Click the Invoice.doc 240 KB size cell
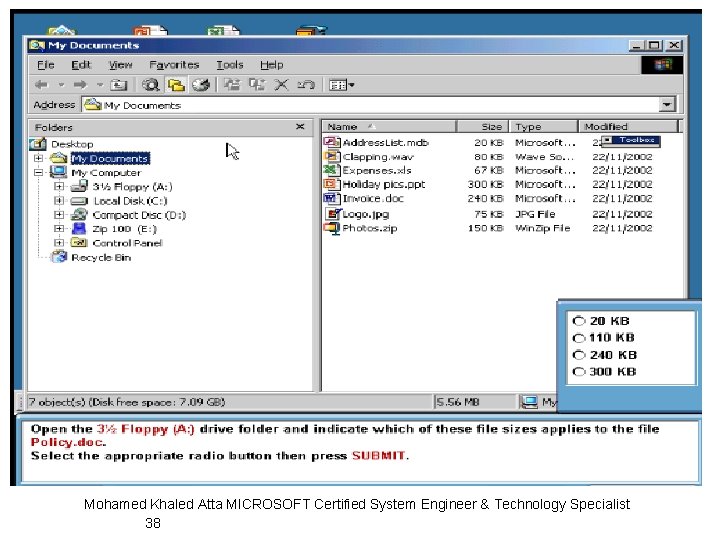720x540 pixels. 486,198
